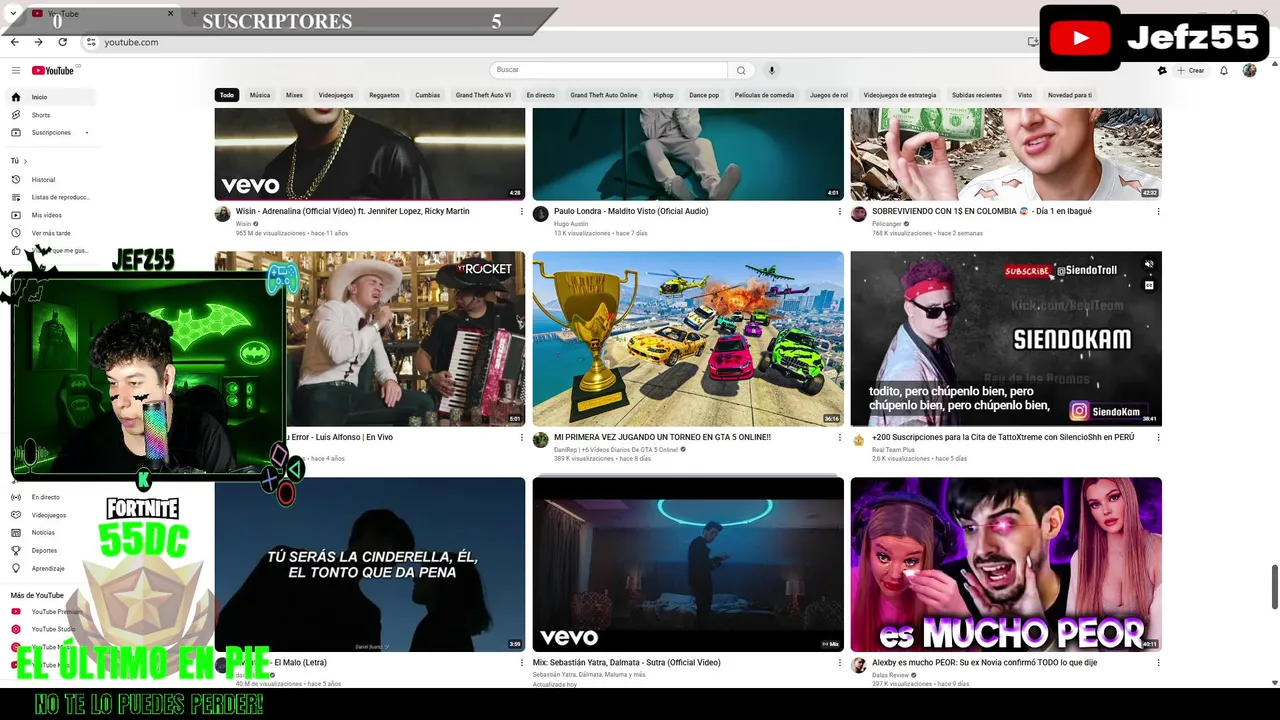Select the Novedad para ti chip
The width and height of the screenshot is (1280, 720).
(1070, 95)
